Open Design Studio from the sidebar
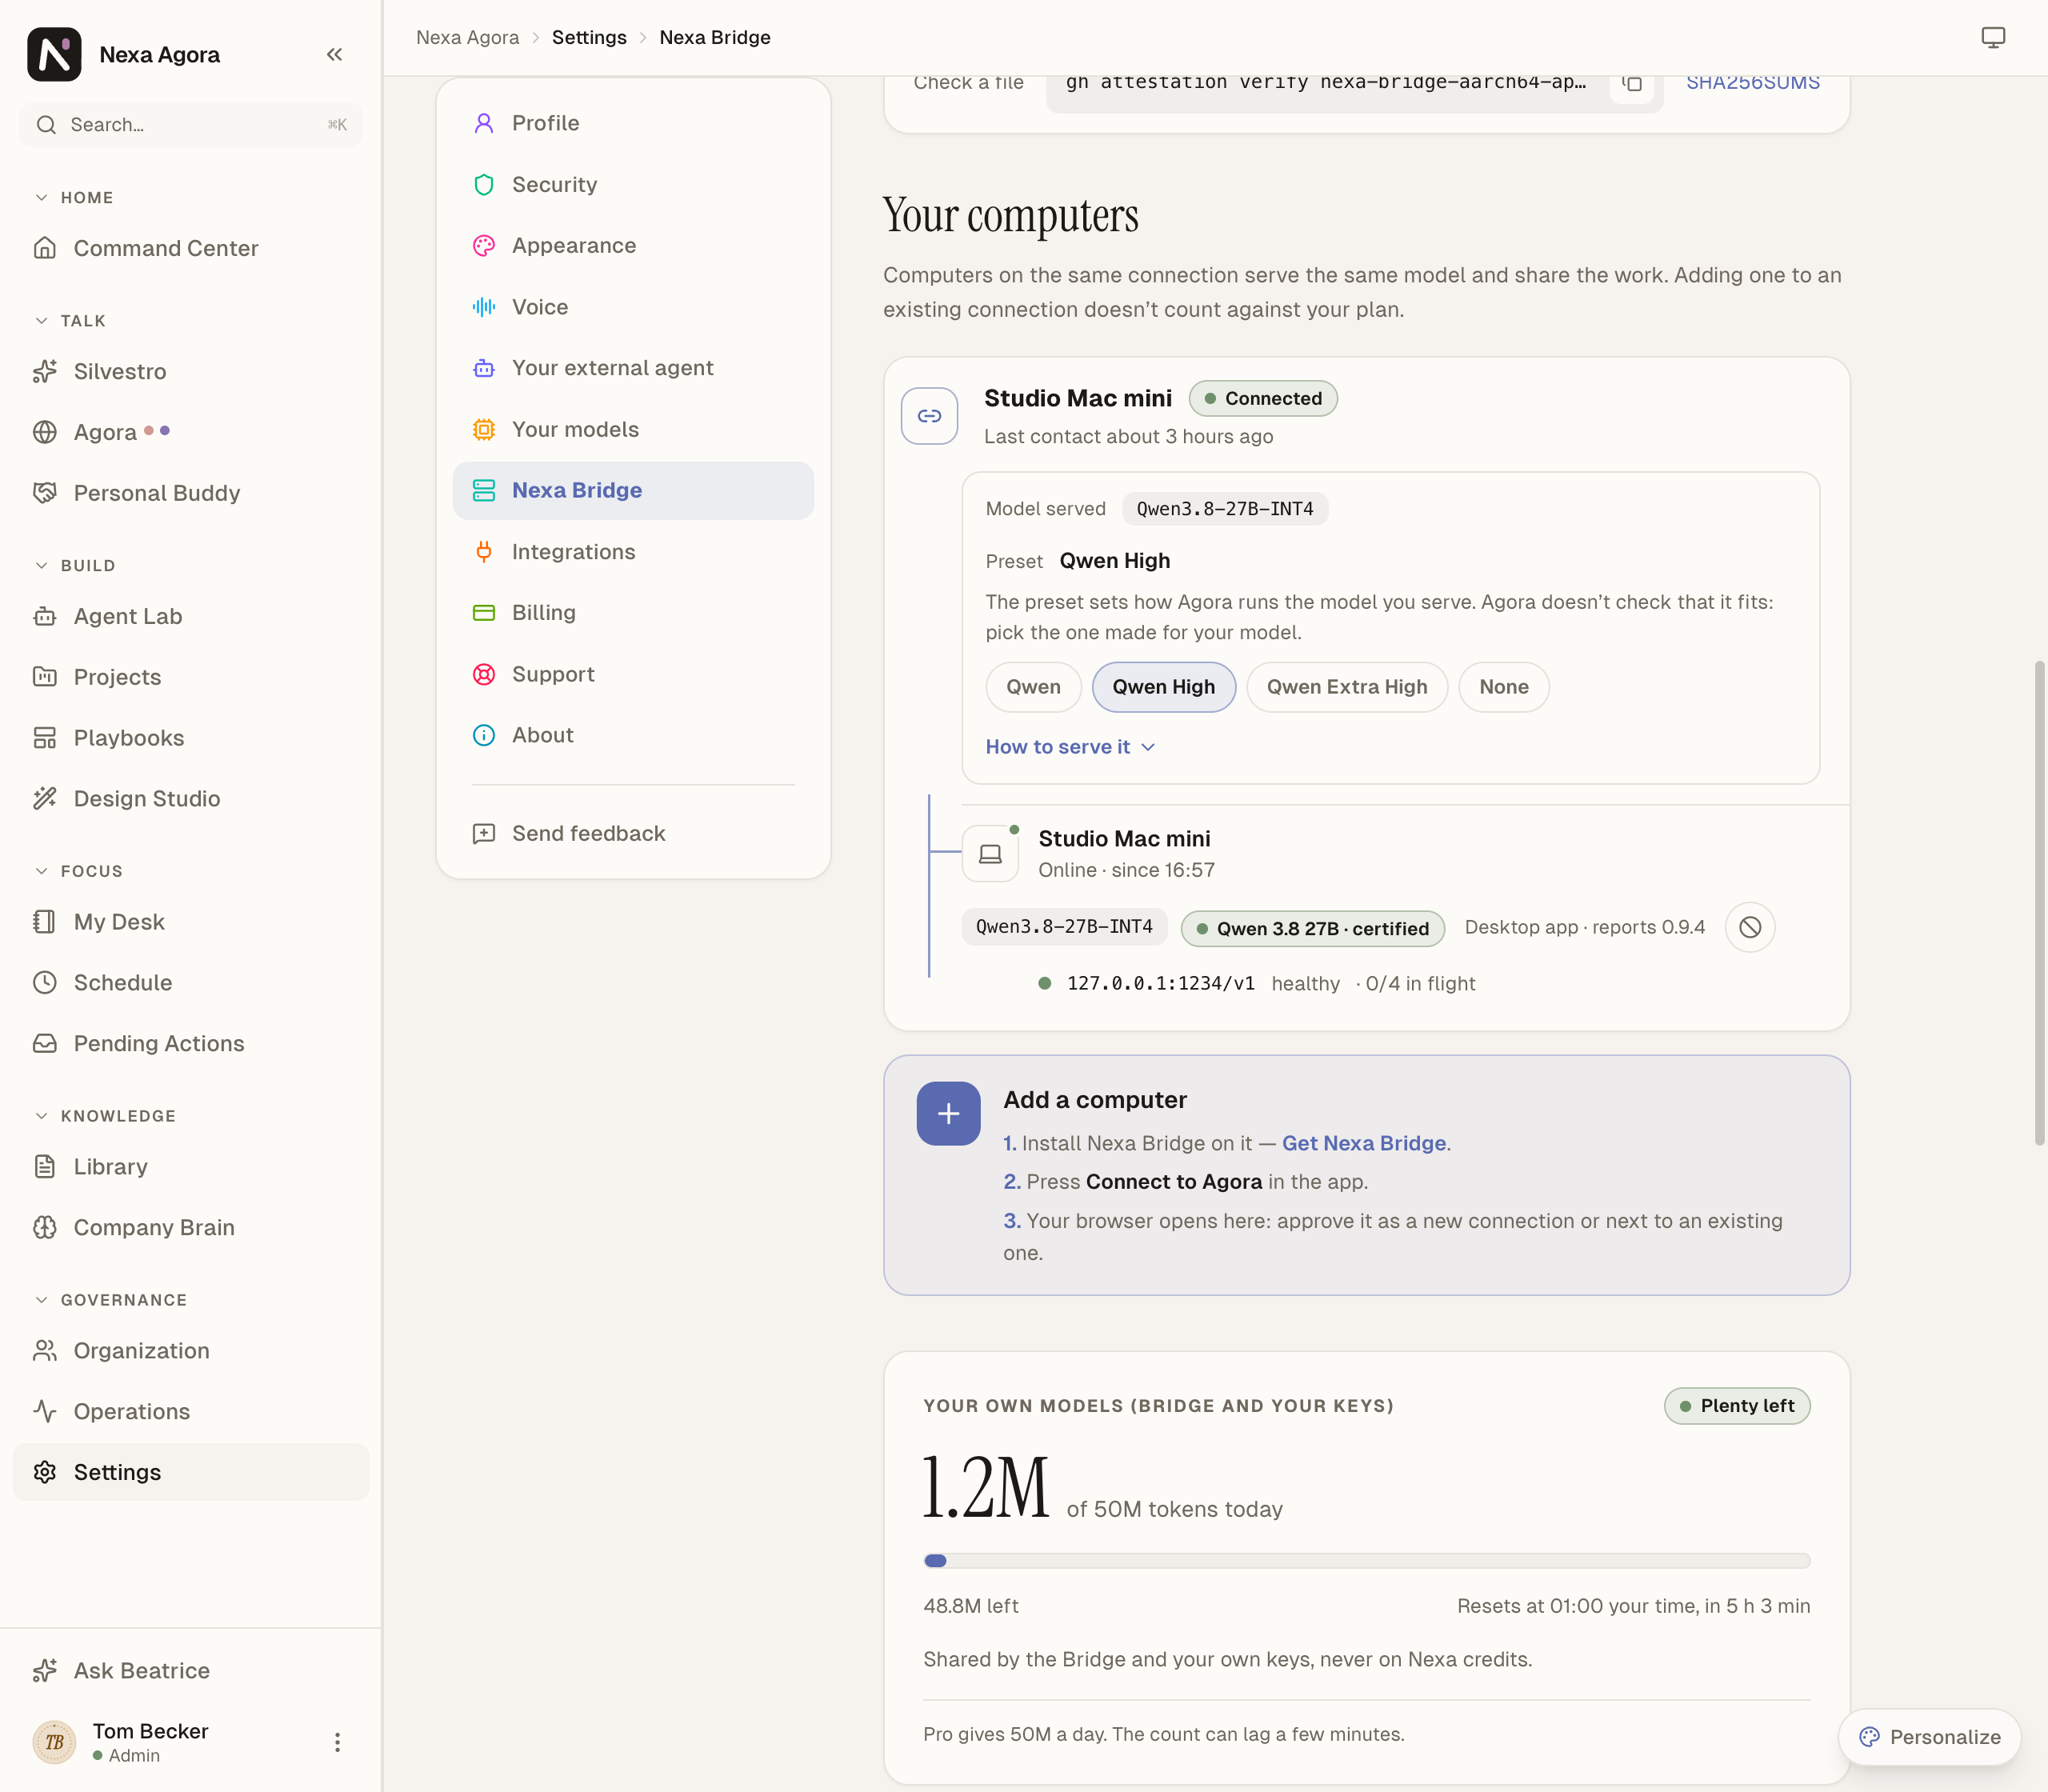Image resolution: width=2048 pixels, height=1792 pixels. (x=190, y=798)
